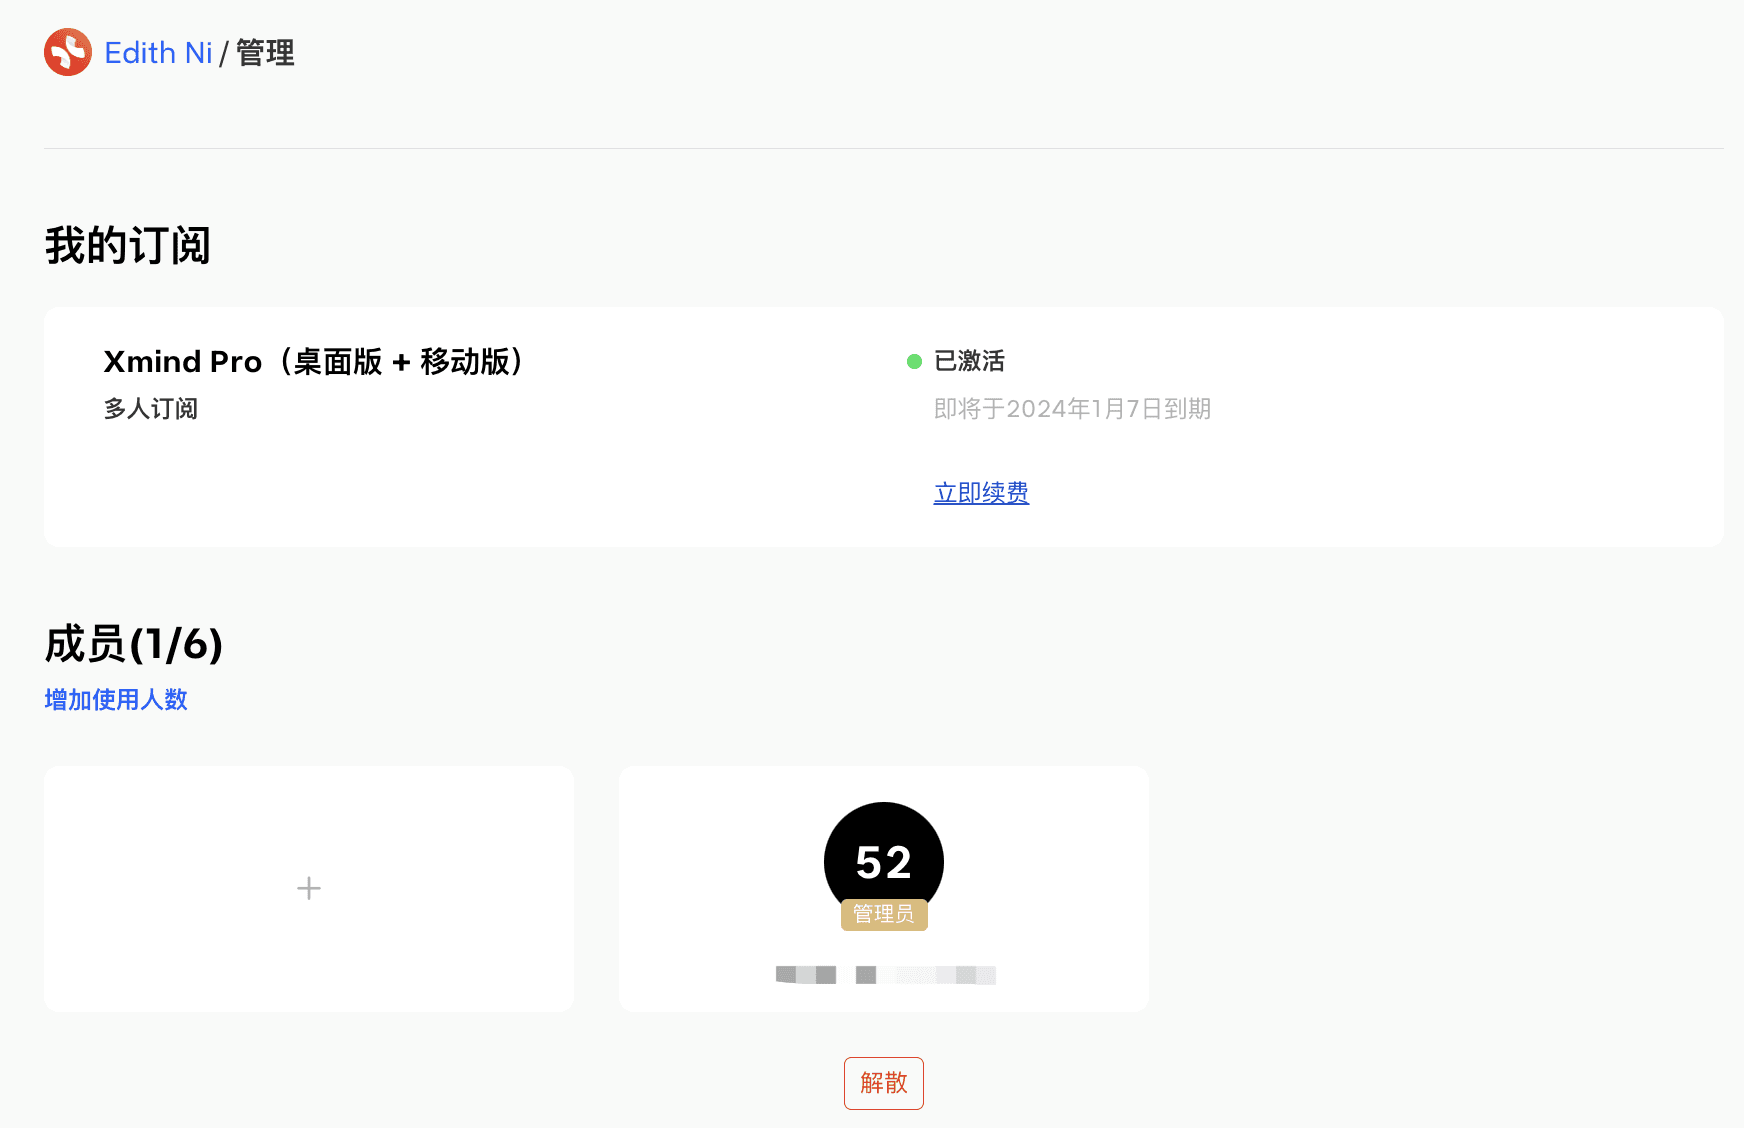Click the empty add-member card area

pyautogui.click(x=309, y=889)
